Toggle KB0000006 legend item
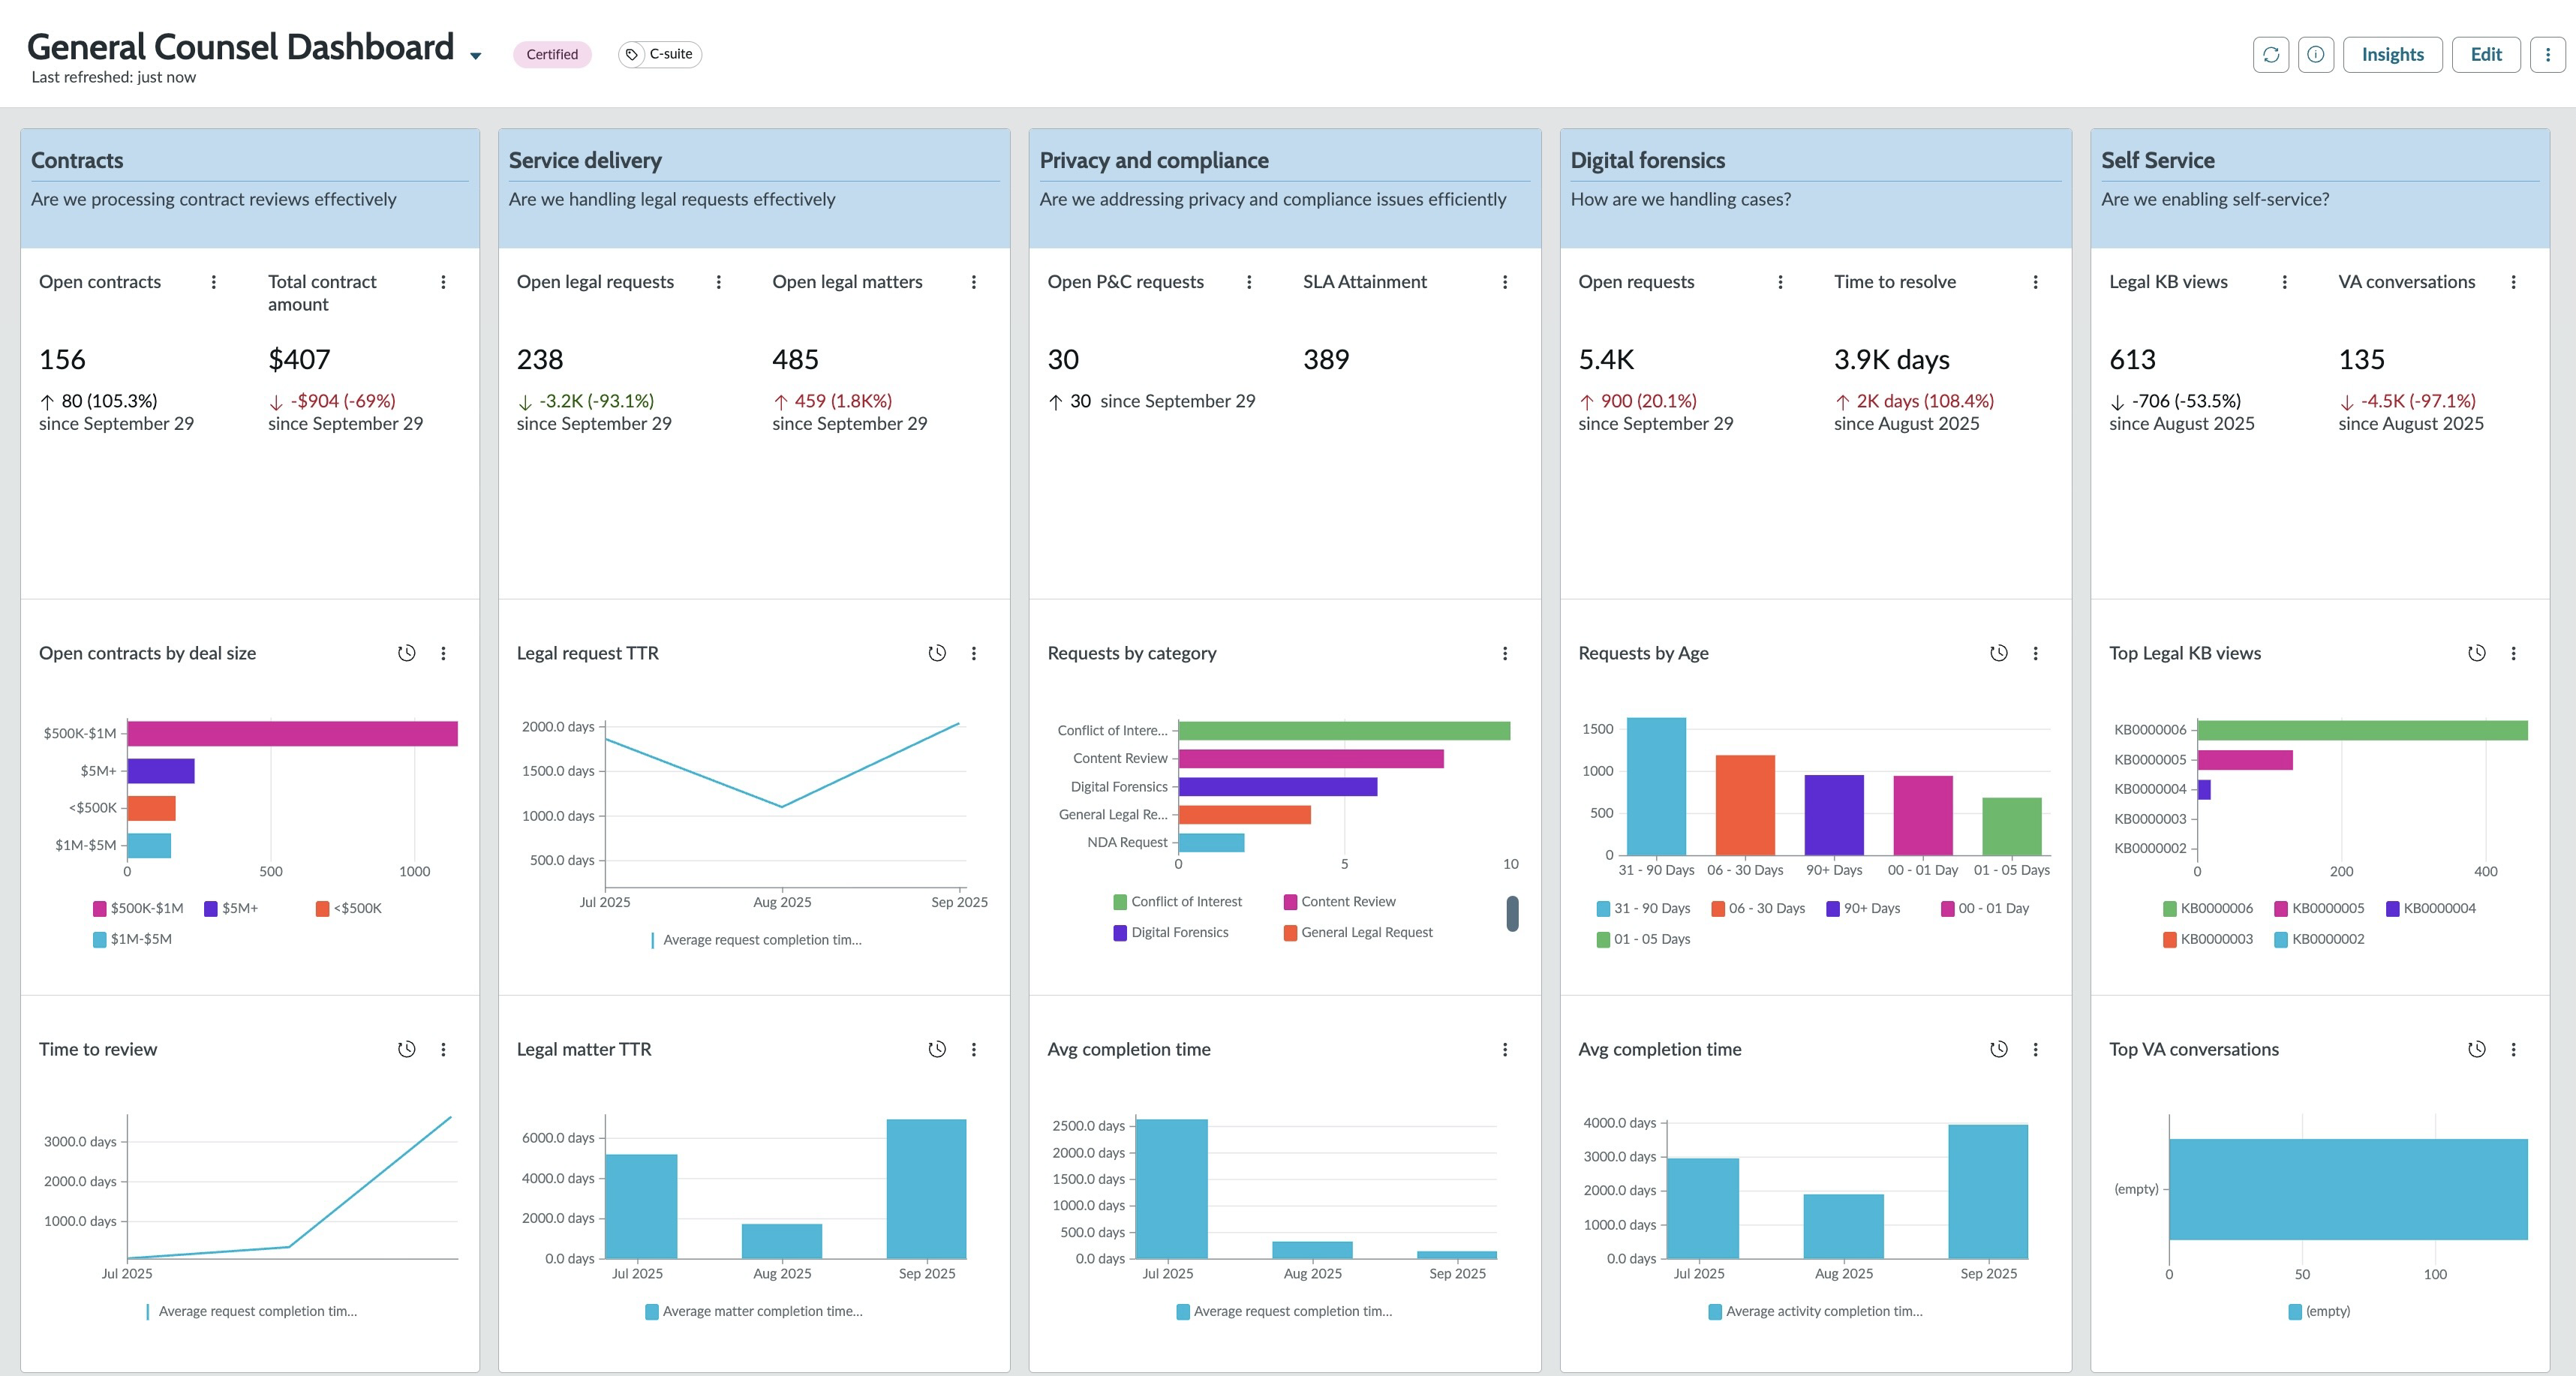This screenshot has width=2576, height=1376. coord(2208,908)
